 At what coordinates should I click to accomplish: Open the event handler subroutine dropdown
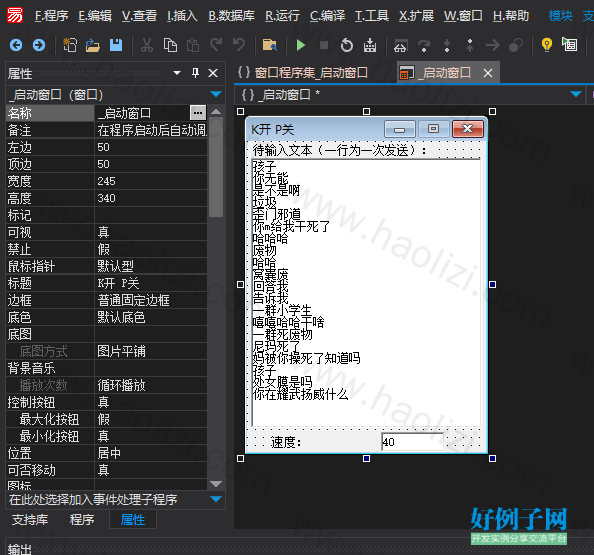coord(216,499)
